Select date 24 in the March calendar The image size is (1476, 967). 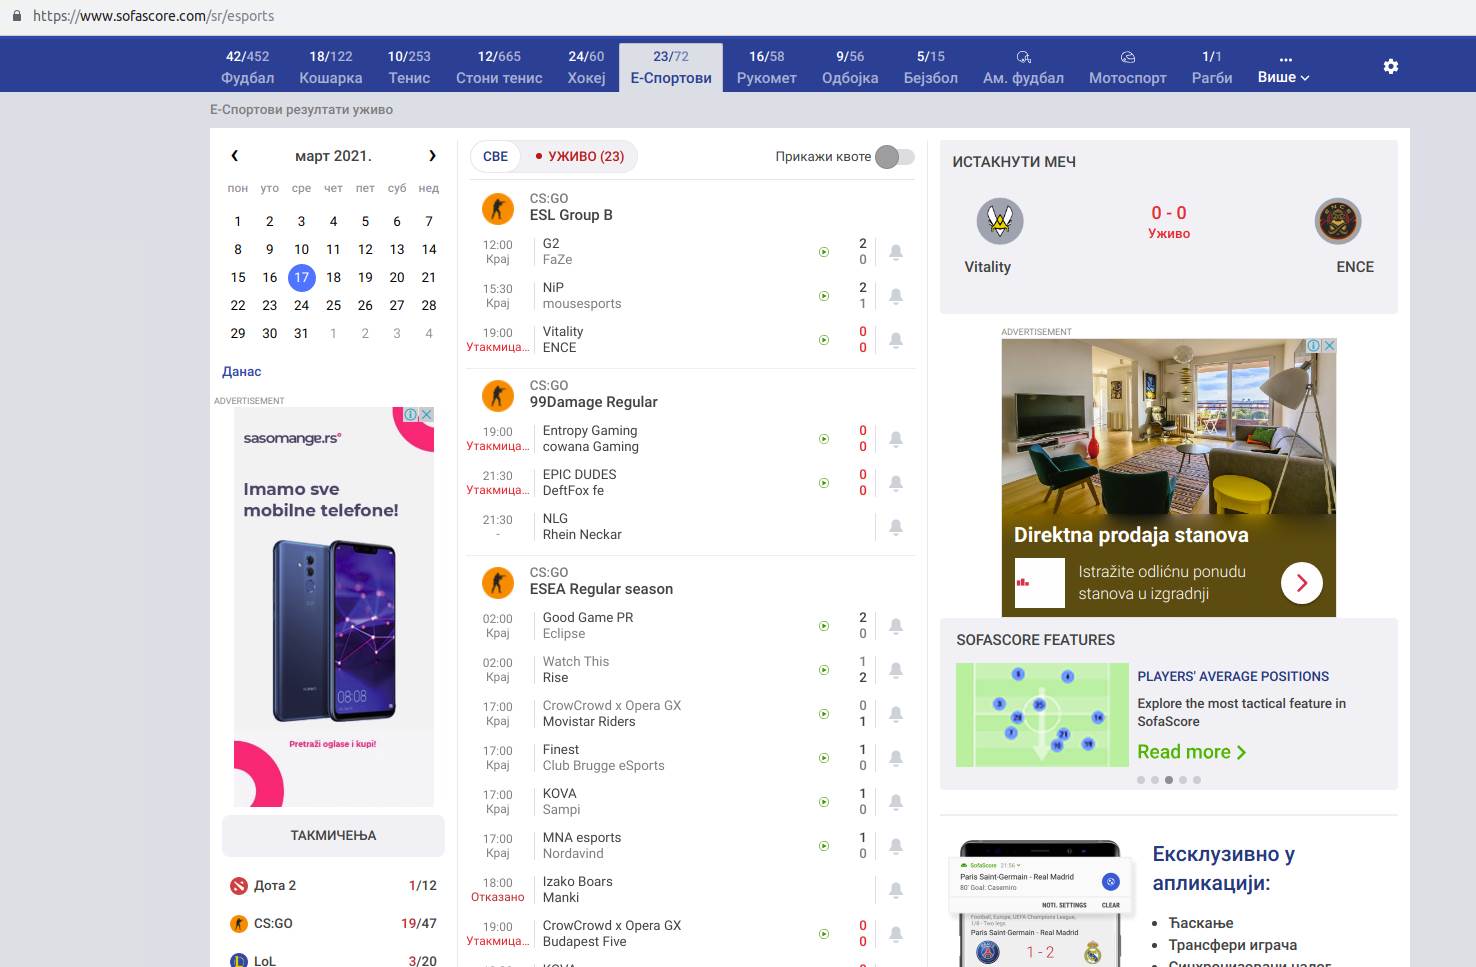click(301, 305)
